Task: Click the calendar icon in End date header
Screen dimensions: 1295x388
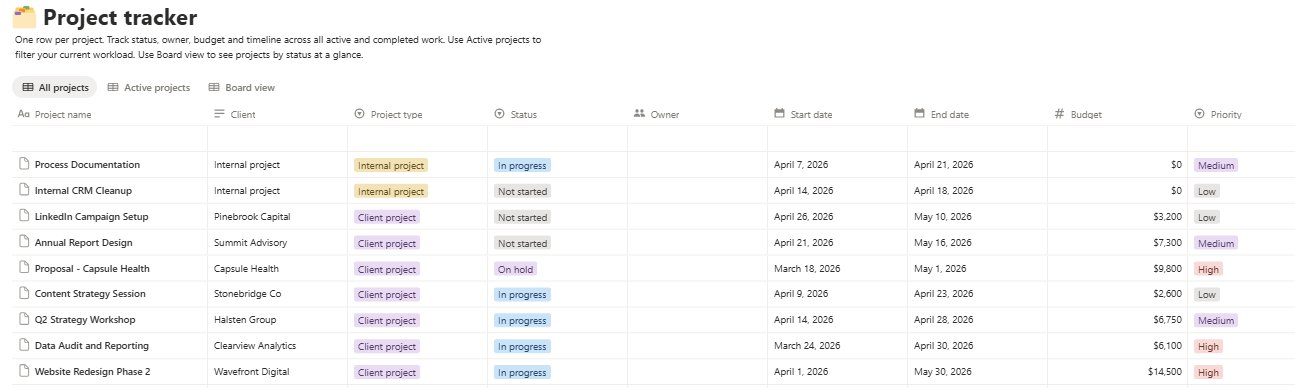Action: click(x=919, y=114)
